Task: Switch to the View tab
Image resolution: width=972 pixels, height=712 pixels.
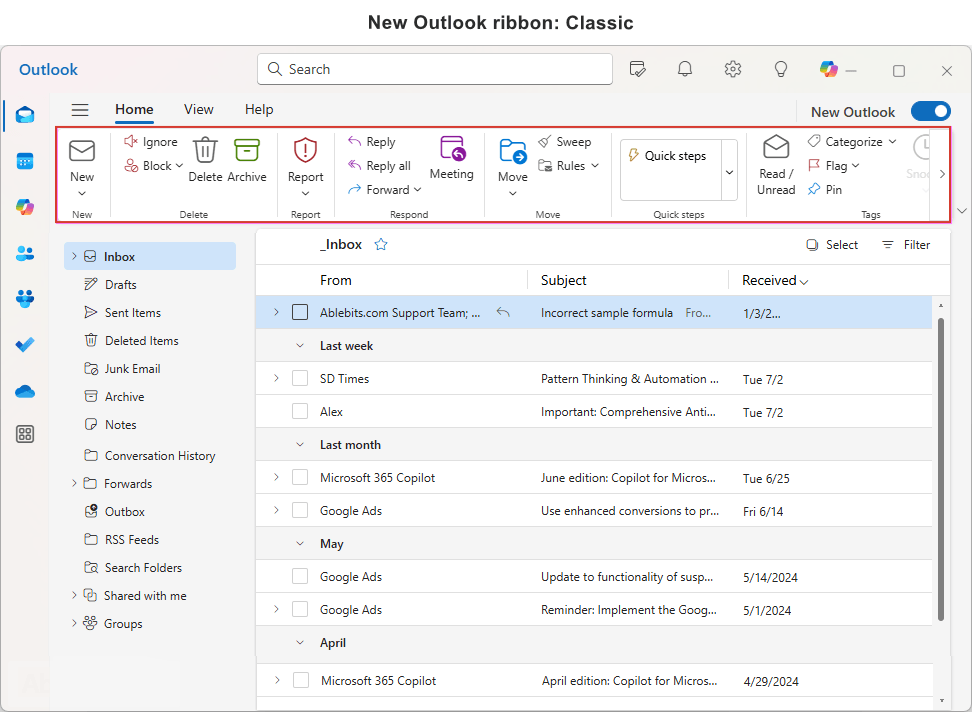Action: (x=198, y=110)
